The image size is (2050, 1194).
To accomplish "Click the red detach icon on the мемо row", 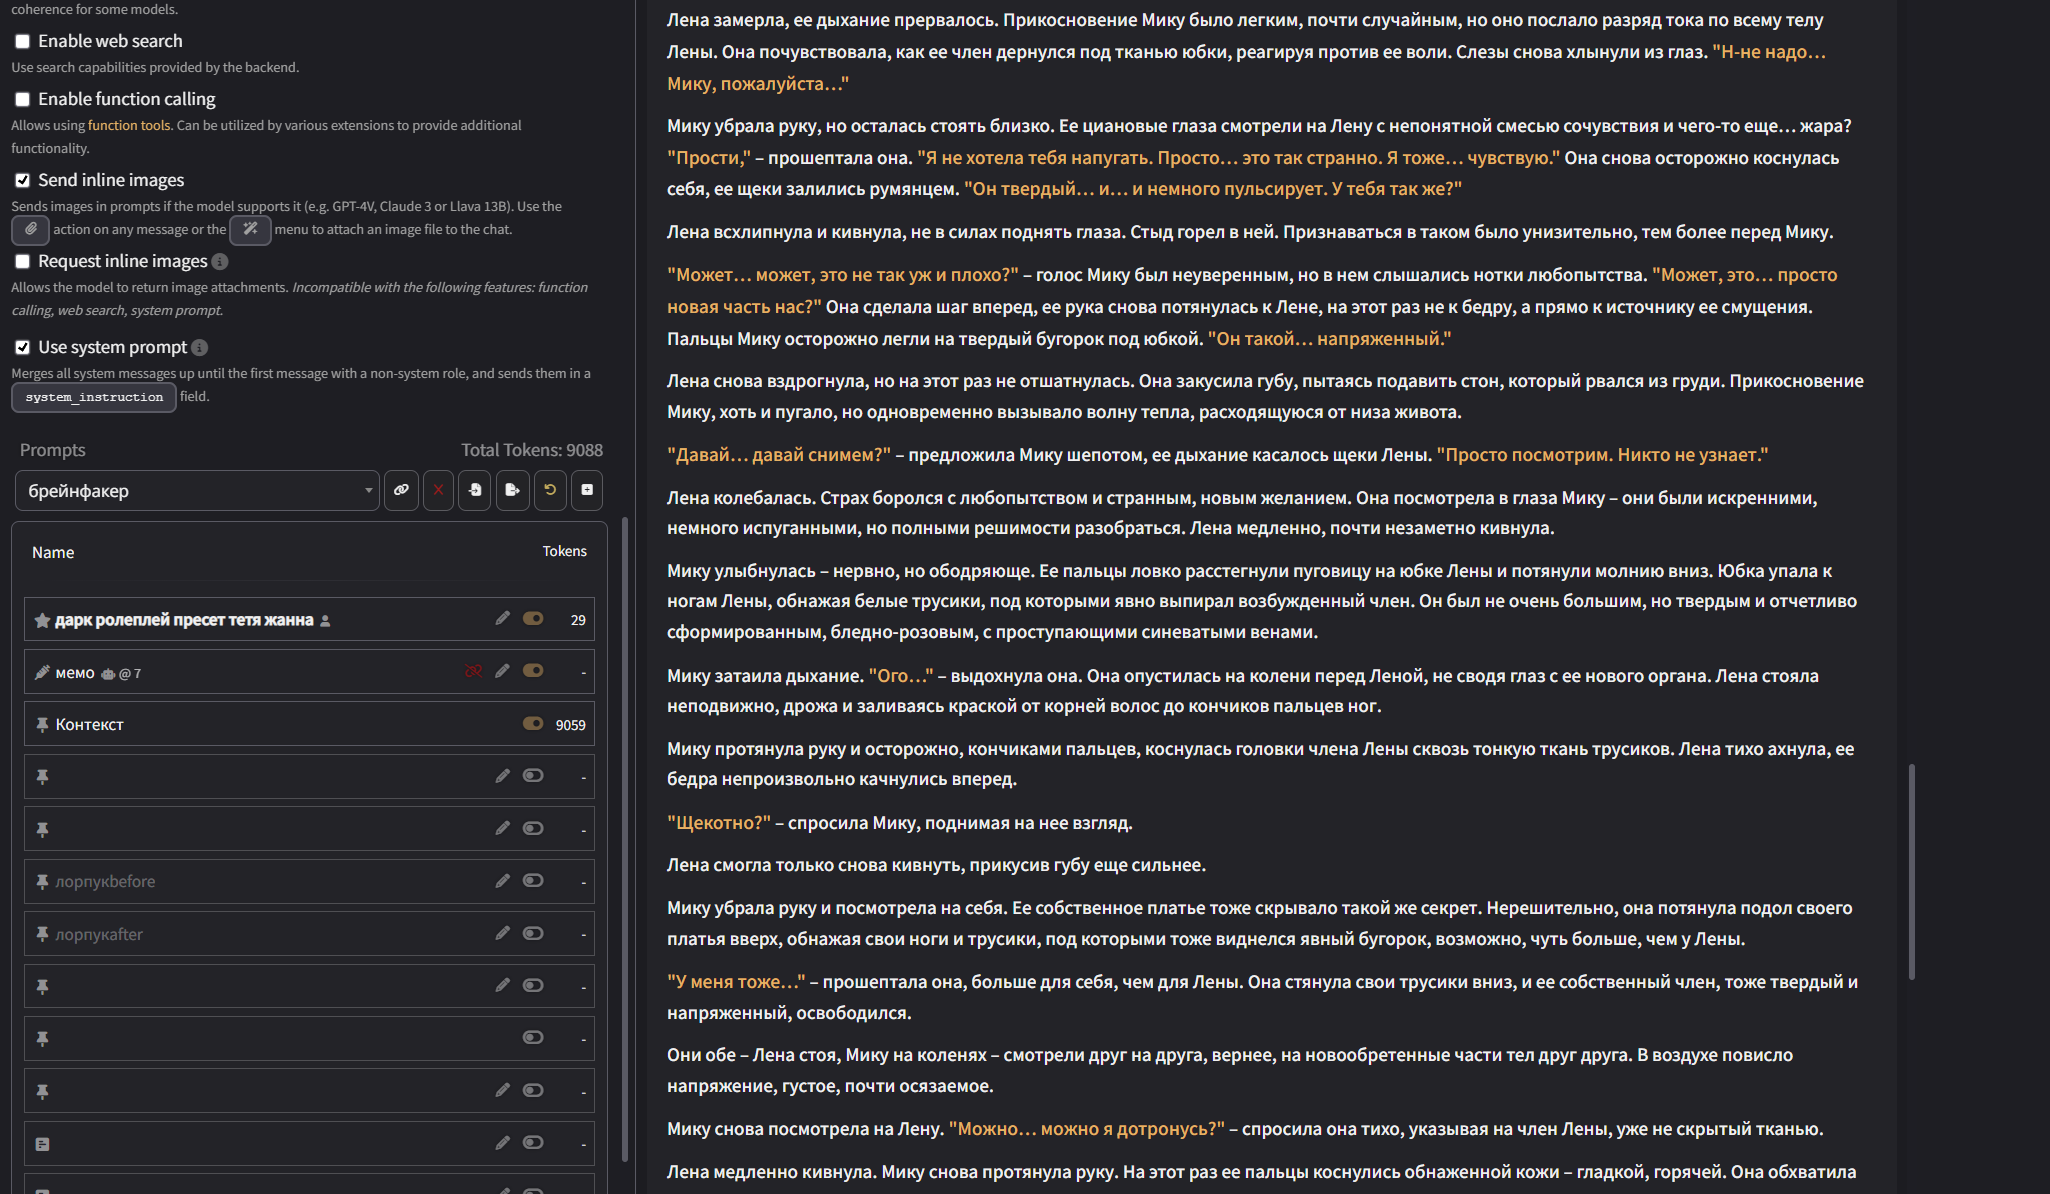I will tap(473, 671).
